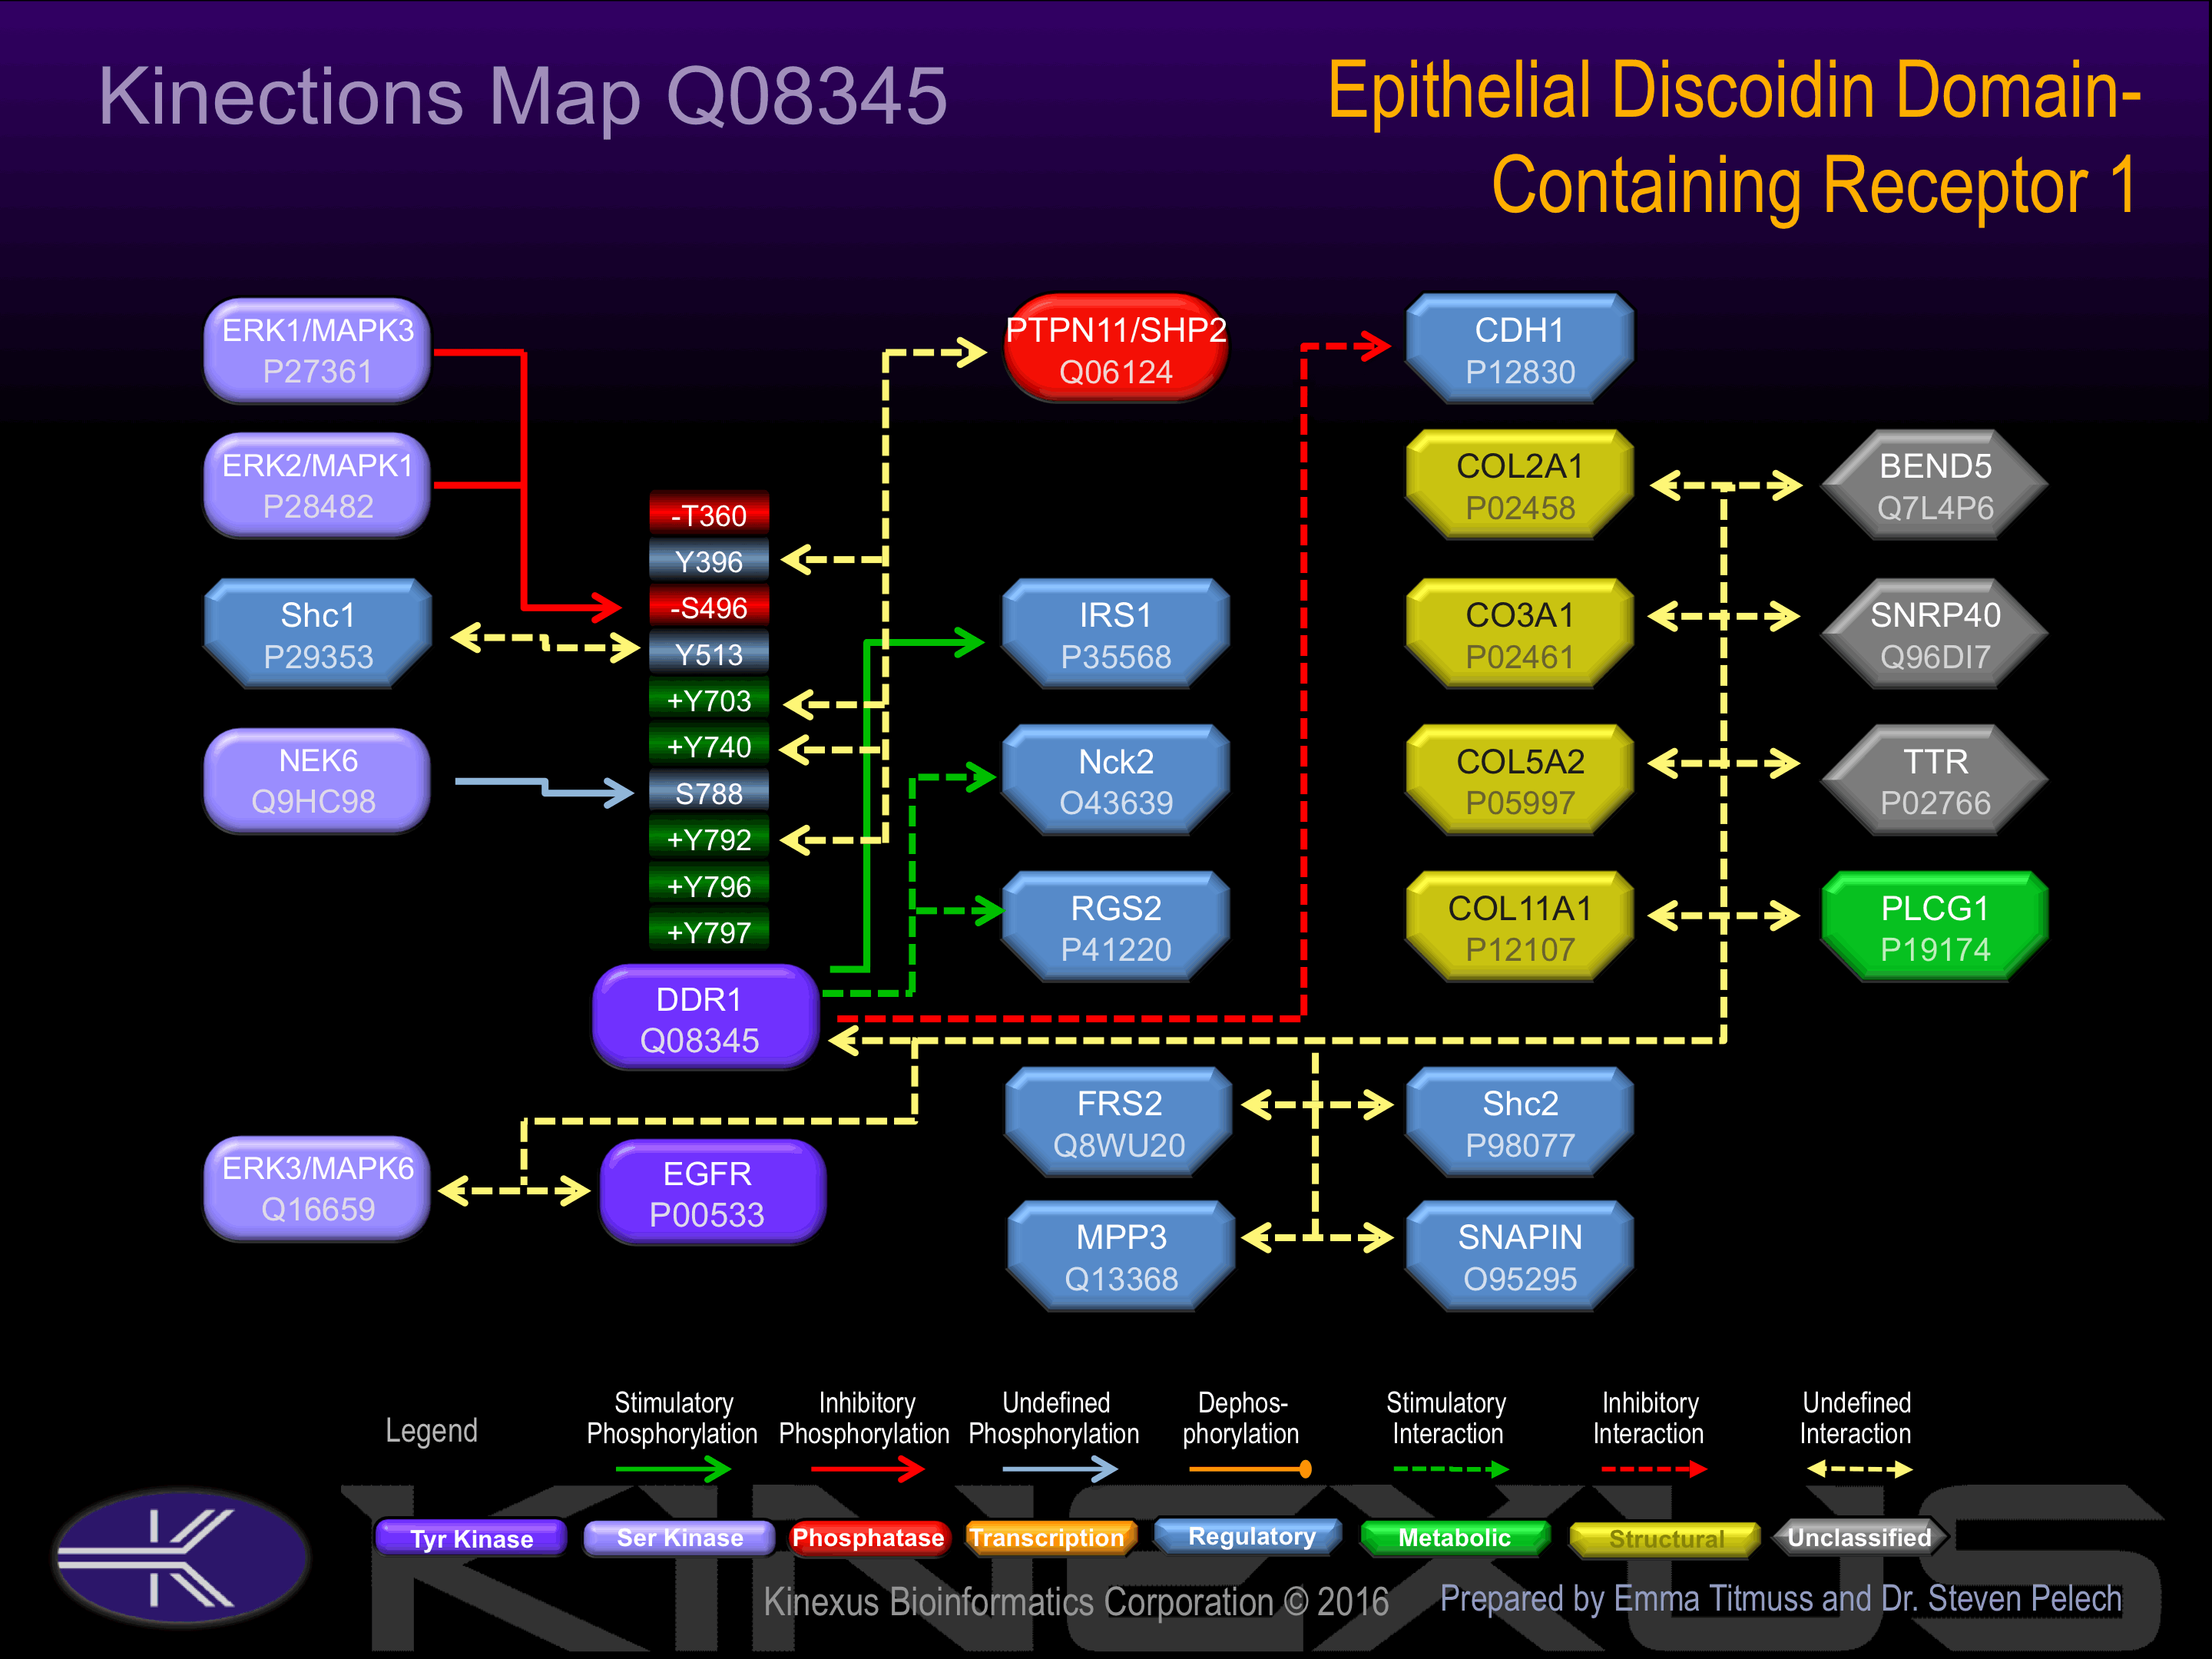Select the Structural legend swatch
Image resolution: width=2212 pixels, height=1659 pixels.
point(1665,1539)
